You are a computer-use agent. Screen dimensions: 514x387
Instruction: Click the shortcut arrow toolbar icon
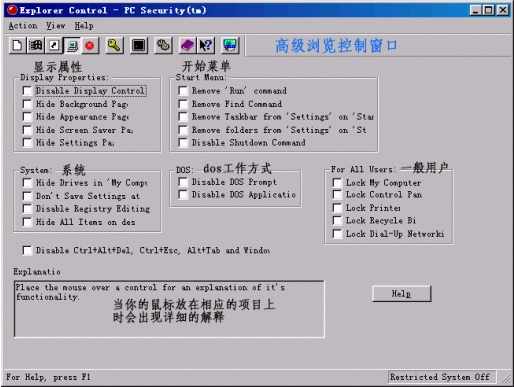pyautogui.click(x=53, y=45)
